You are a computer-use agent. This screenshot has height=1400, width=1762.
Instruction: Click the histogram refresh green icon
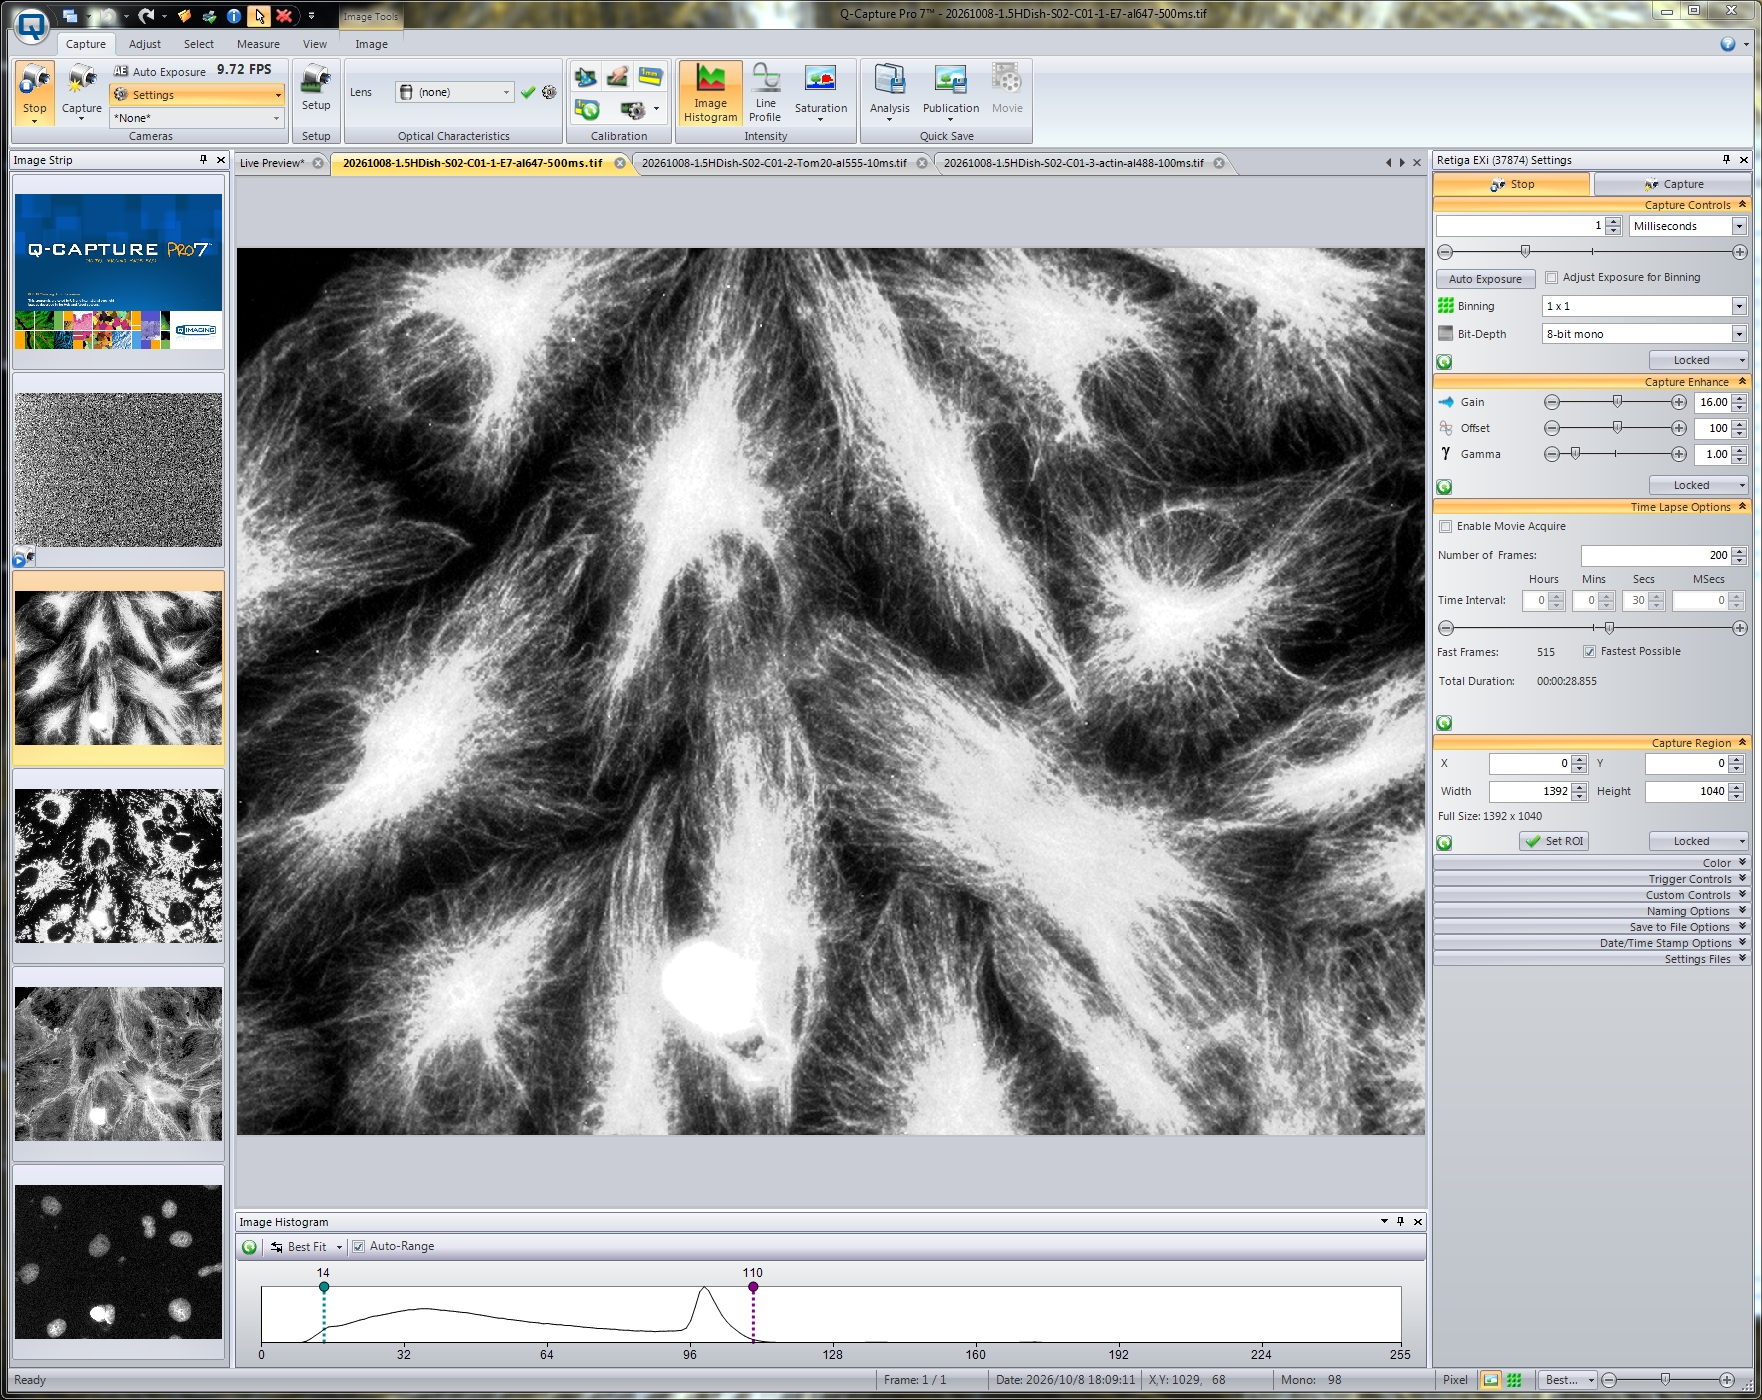point(250,1247)
